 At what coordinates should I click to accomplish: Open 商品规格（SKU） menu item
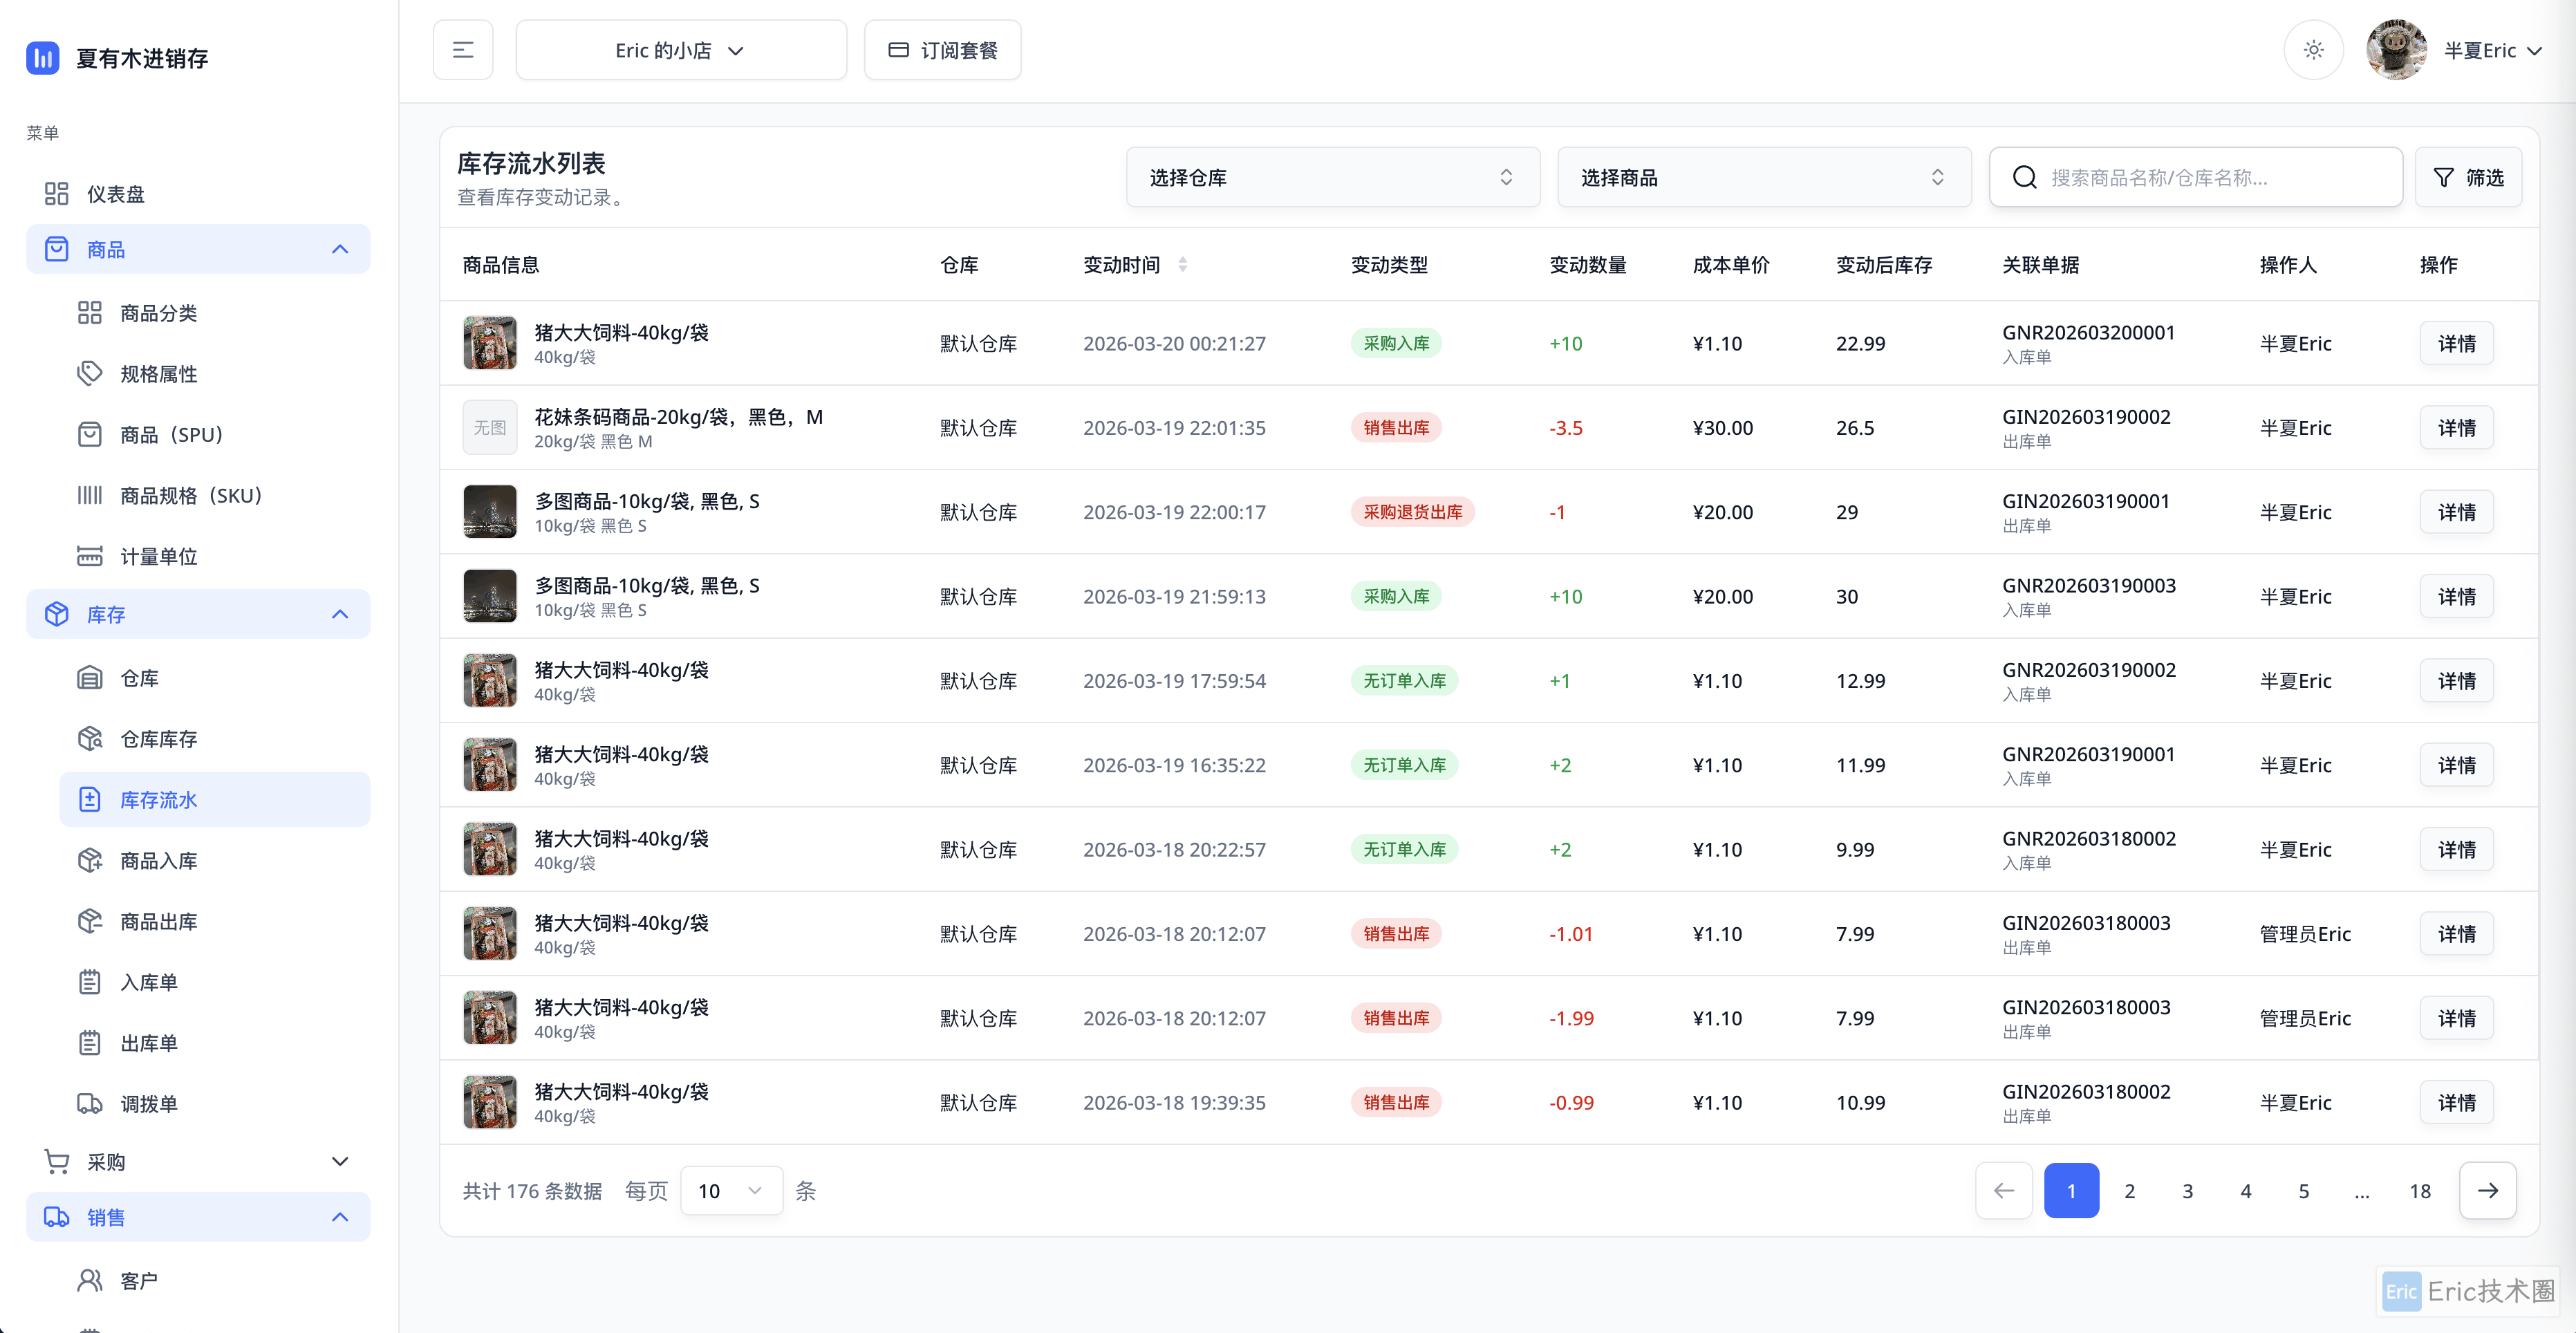tap(190, 496)
